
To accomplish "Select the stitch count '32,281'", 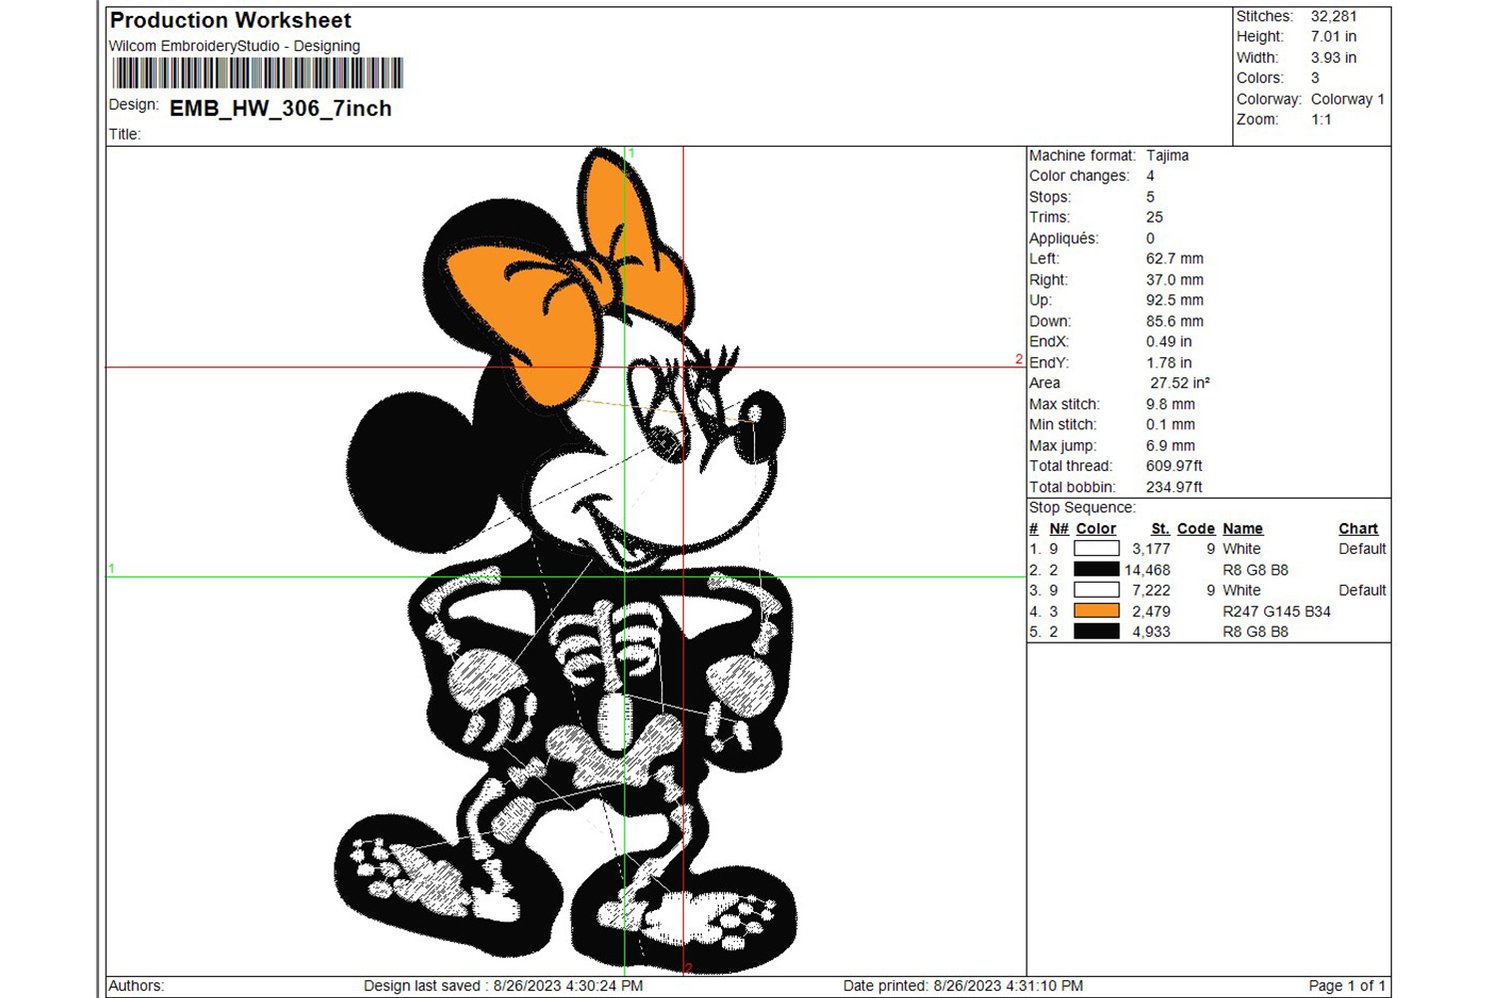I will 1334,16.
